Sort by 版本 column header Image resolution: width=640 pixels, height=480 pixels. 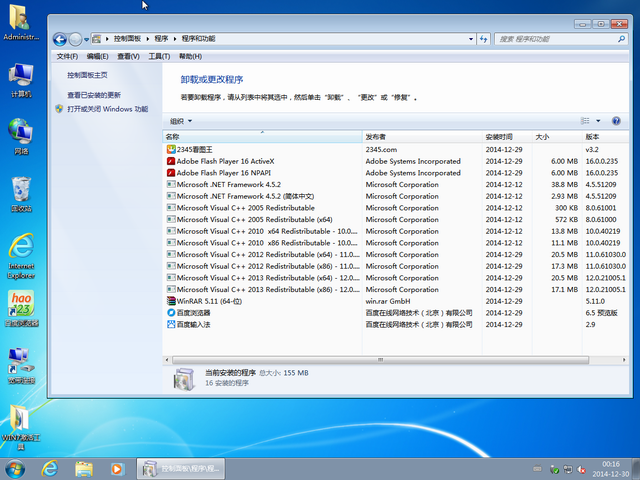click(605, 137)
